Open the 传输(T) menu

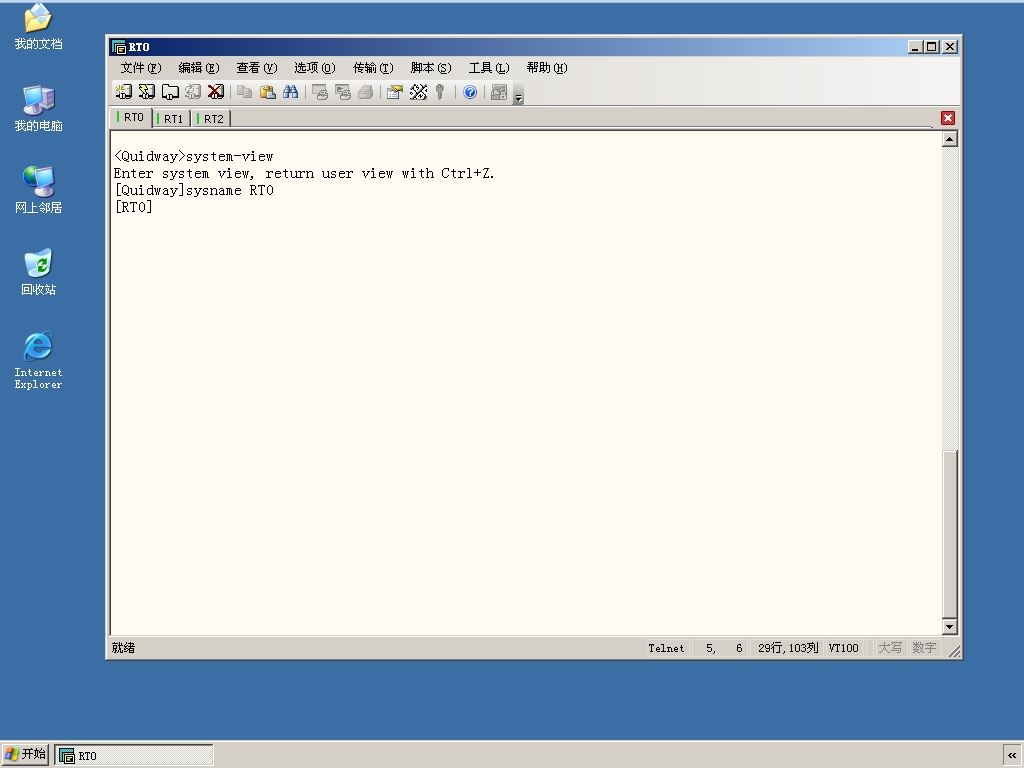(373, 68)
